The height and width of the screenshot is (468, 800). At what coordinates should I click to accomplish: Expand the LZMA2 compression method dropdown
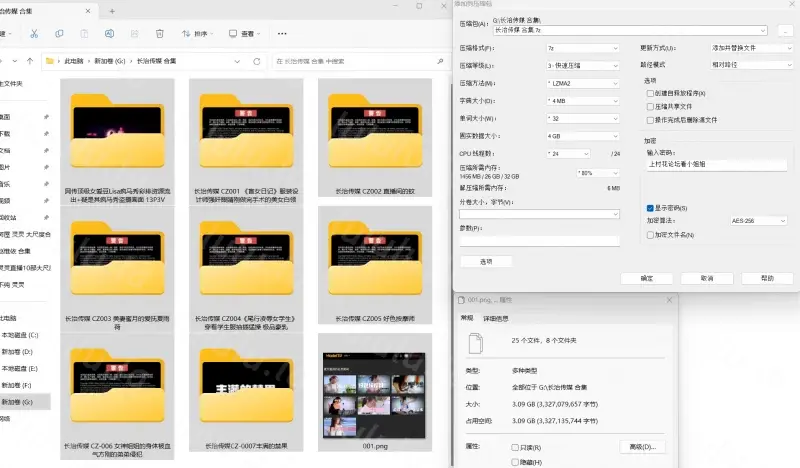(x=583, y=83)
